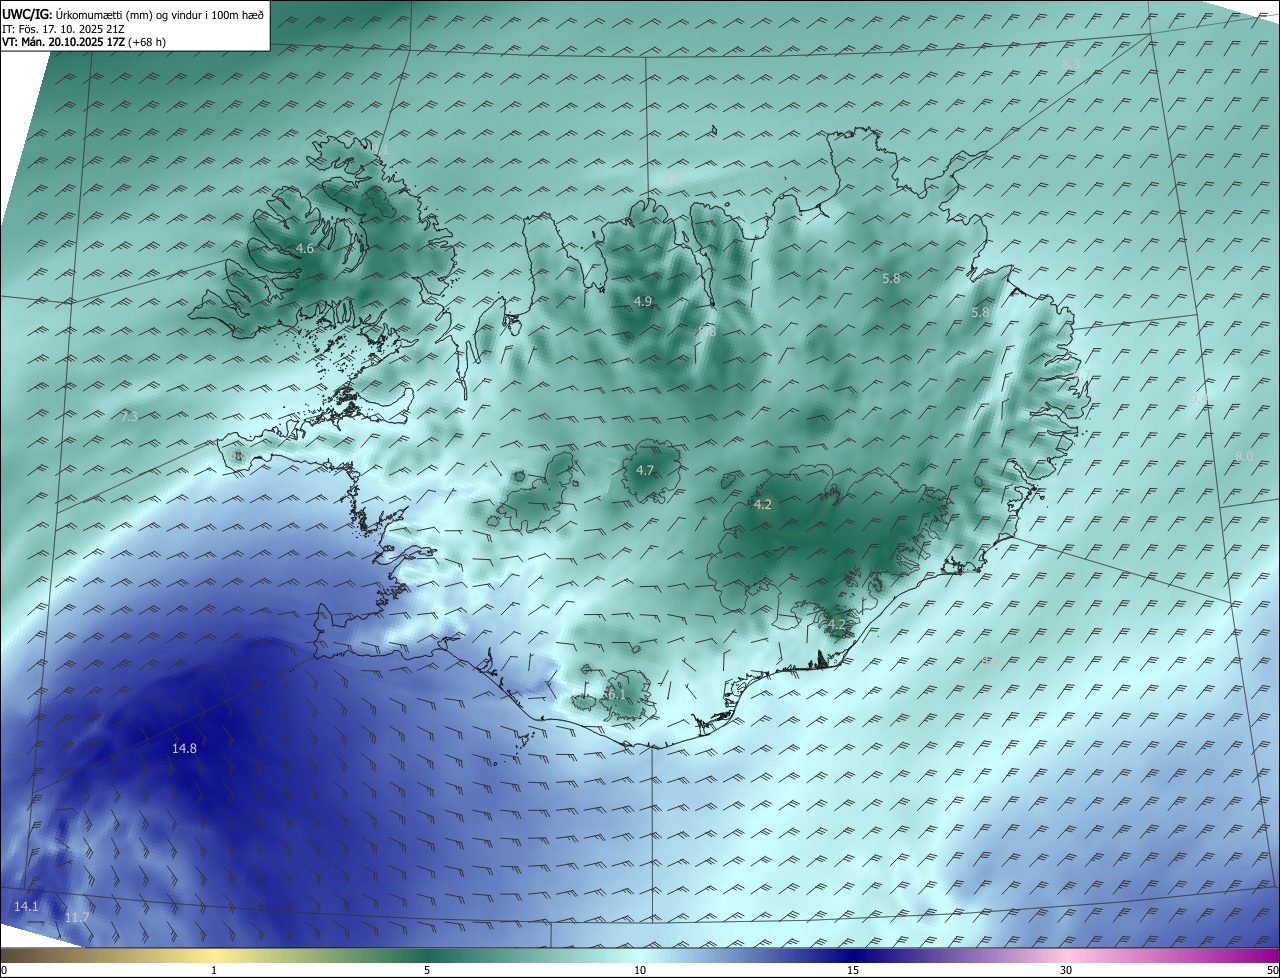Click the 14.1 value label
Image resolution: width=1280 pixels, height=978 pixels.
[x=26, y=906]
